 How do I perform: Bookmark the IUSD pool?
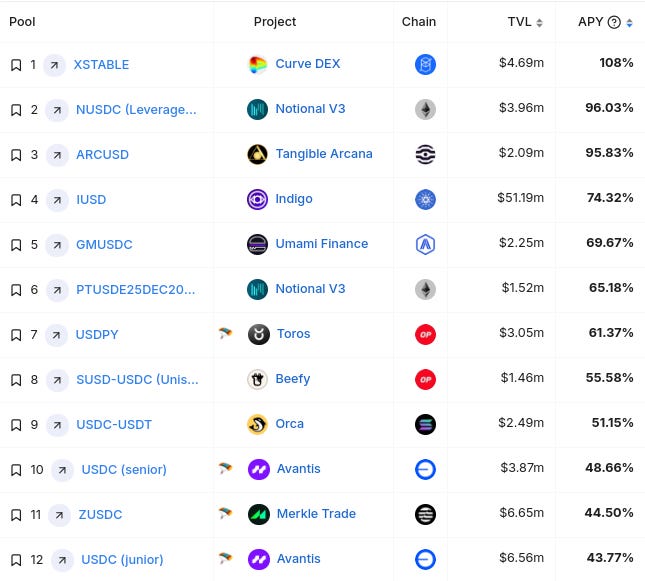click(16, 200)
